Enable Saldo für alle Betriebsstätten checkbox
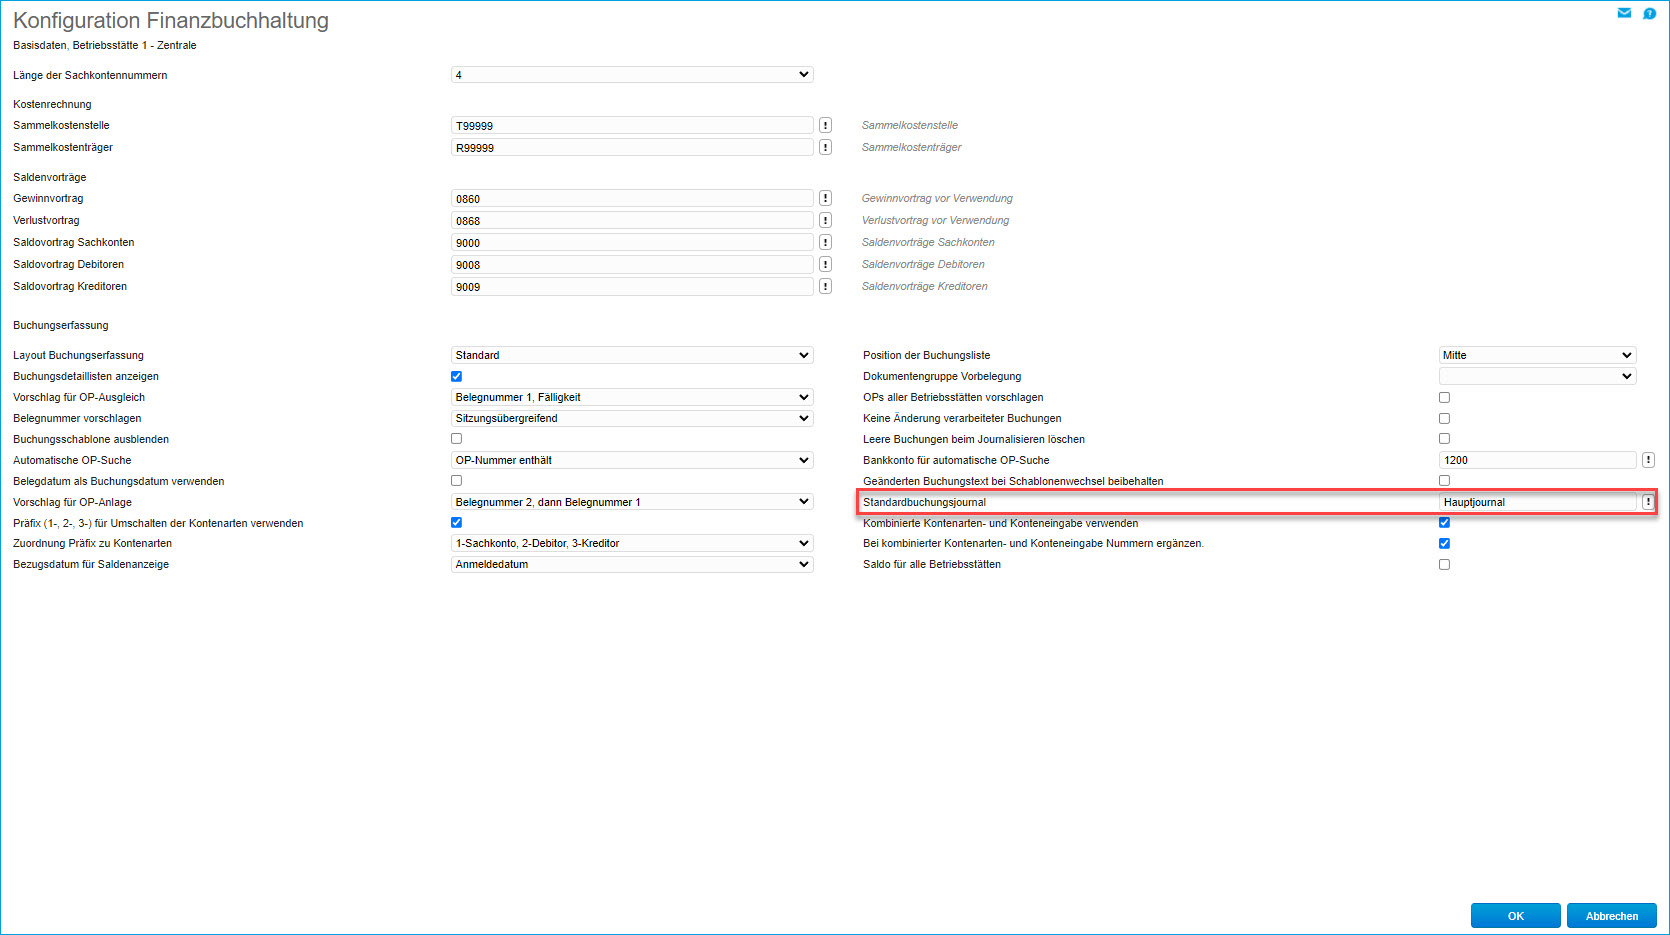 [x=1444, y=565]
